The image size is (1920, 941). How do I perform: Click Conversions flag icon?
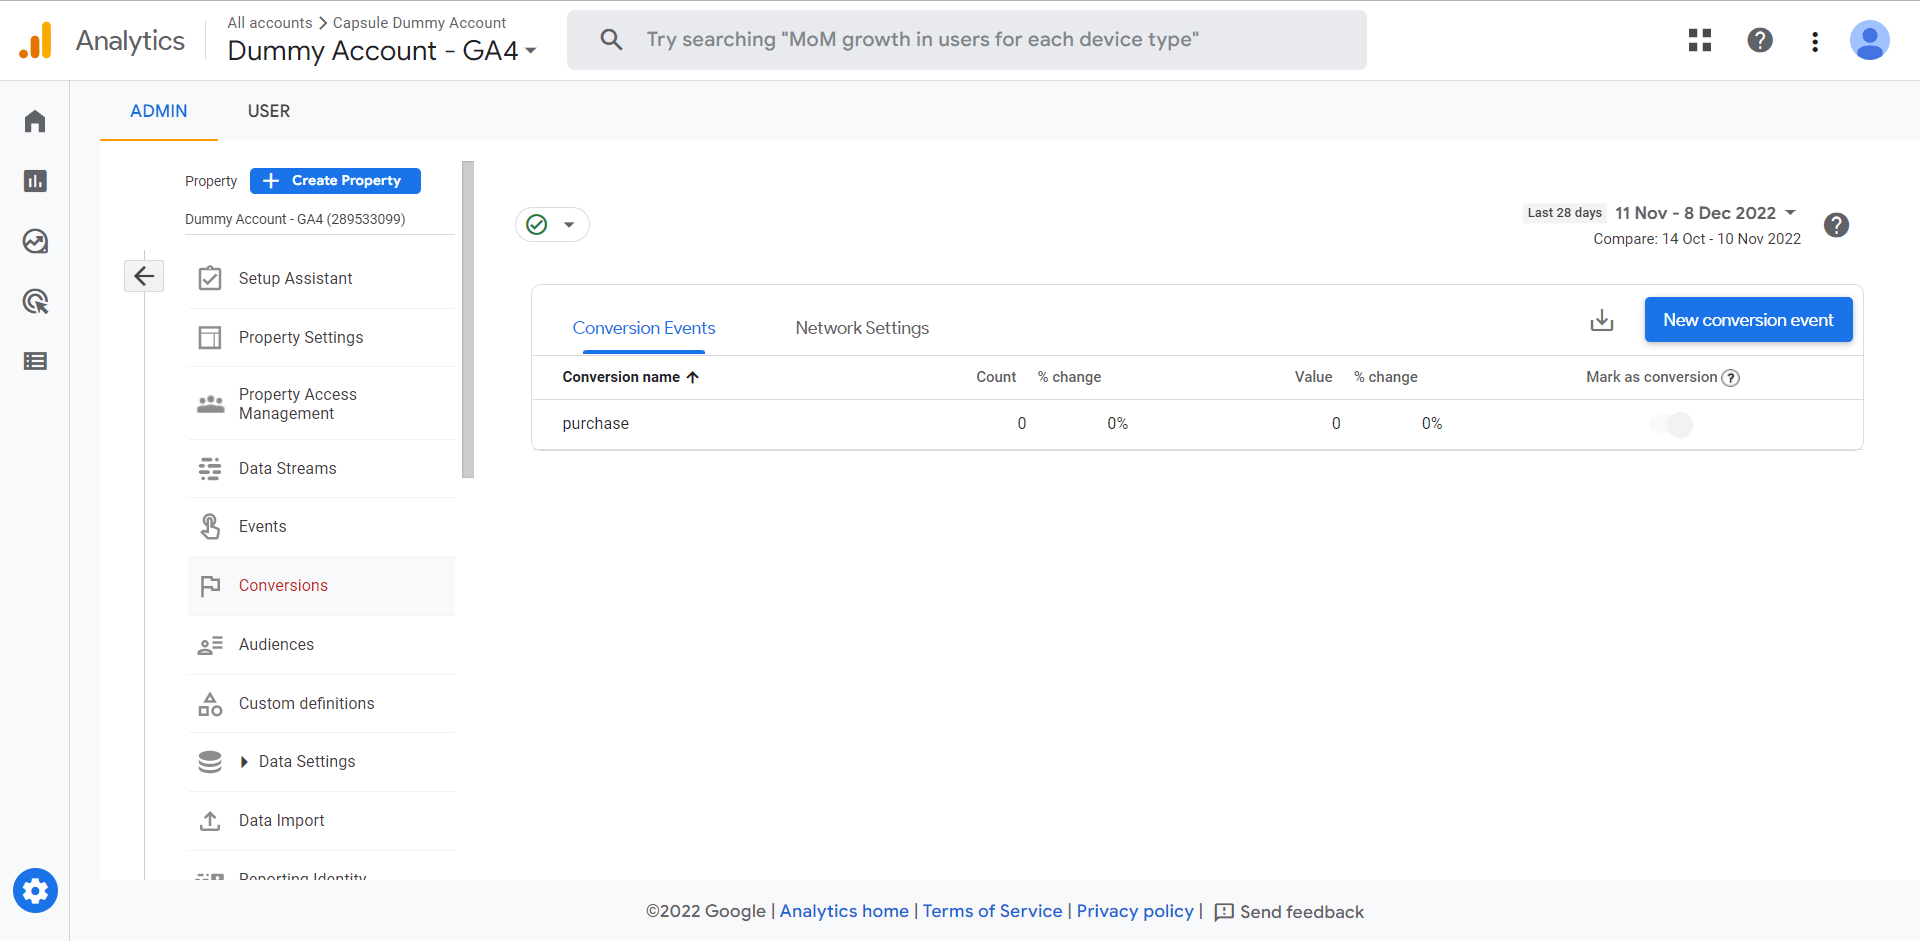click(x=210, y=586)
